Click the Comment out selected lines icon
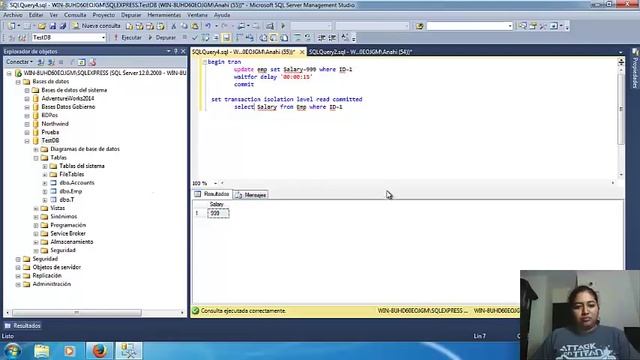640x360 pixels. [298, 38]
